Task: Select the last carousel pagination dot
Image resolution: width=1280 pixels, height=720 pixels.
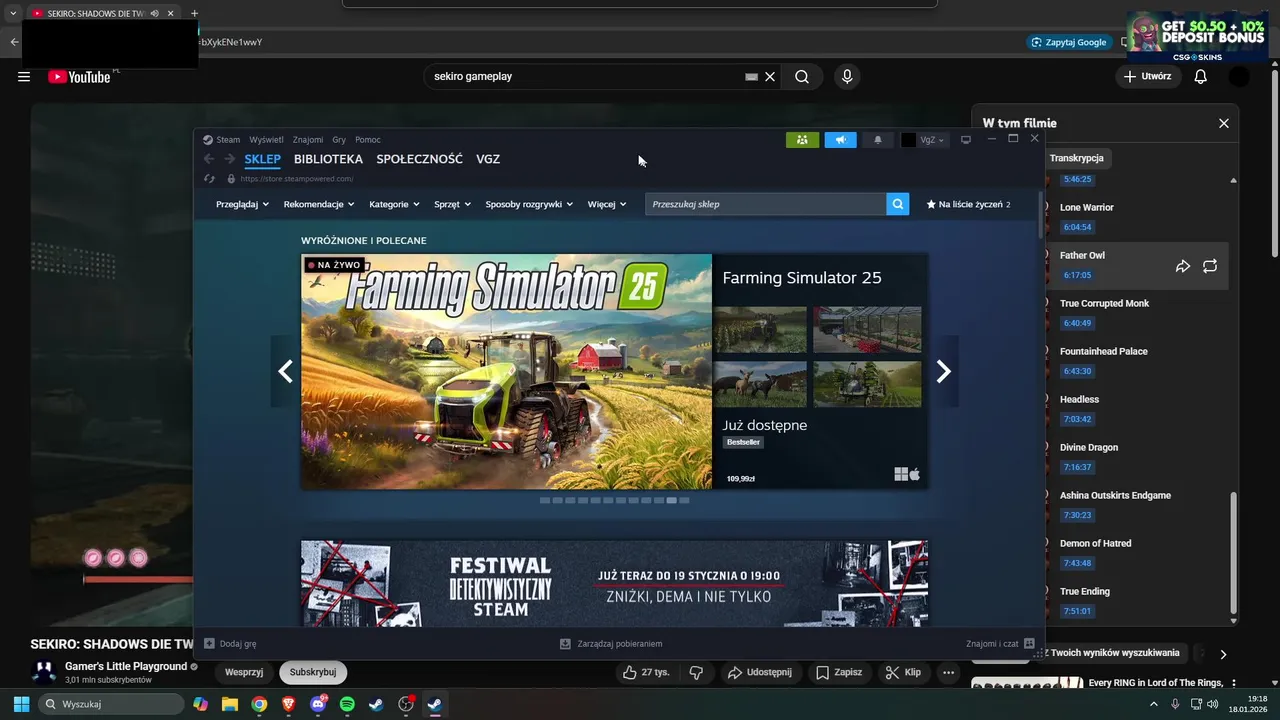Action: 684,500
